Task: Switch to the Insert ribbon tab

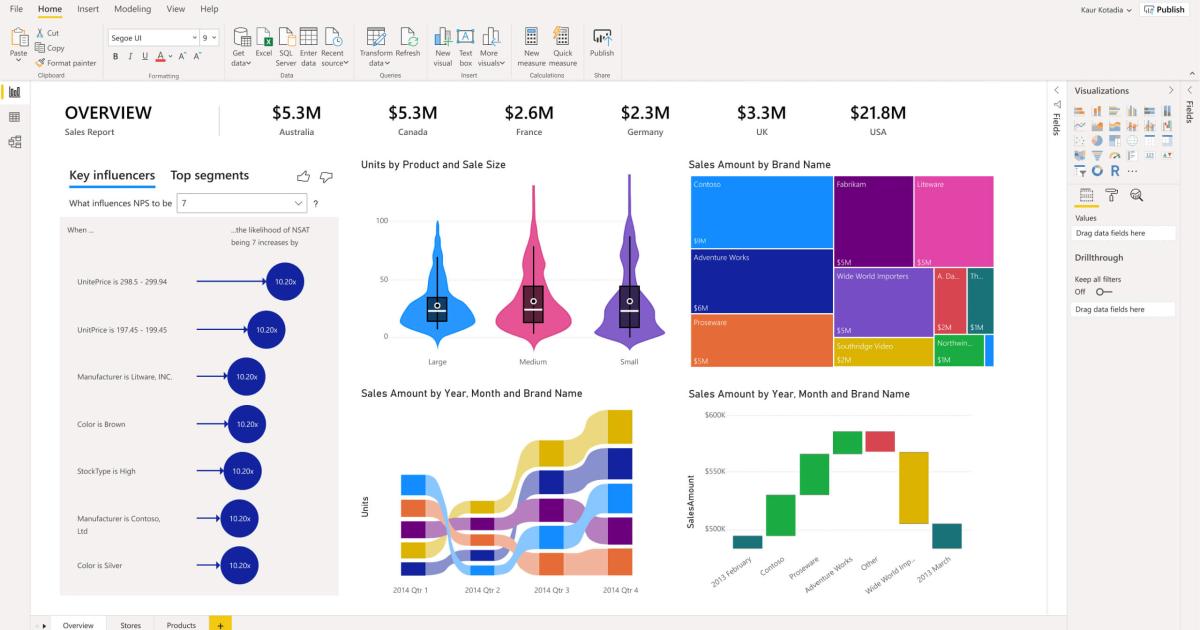Action: [88, 9]
